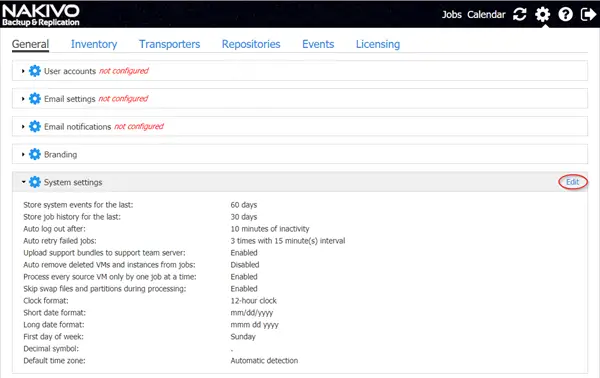The image size is (600, 378).
Task: Click 'not configured' next to User accounts
Action: click(x=124, y=71)
